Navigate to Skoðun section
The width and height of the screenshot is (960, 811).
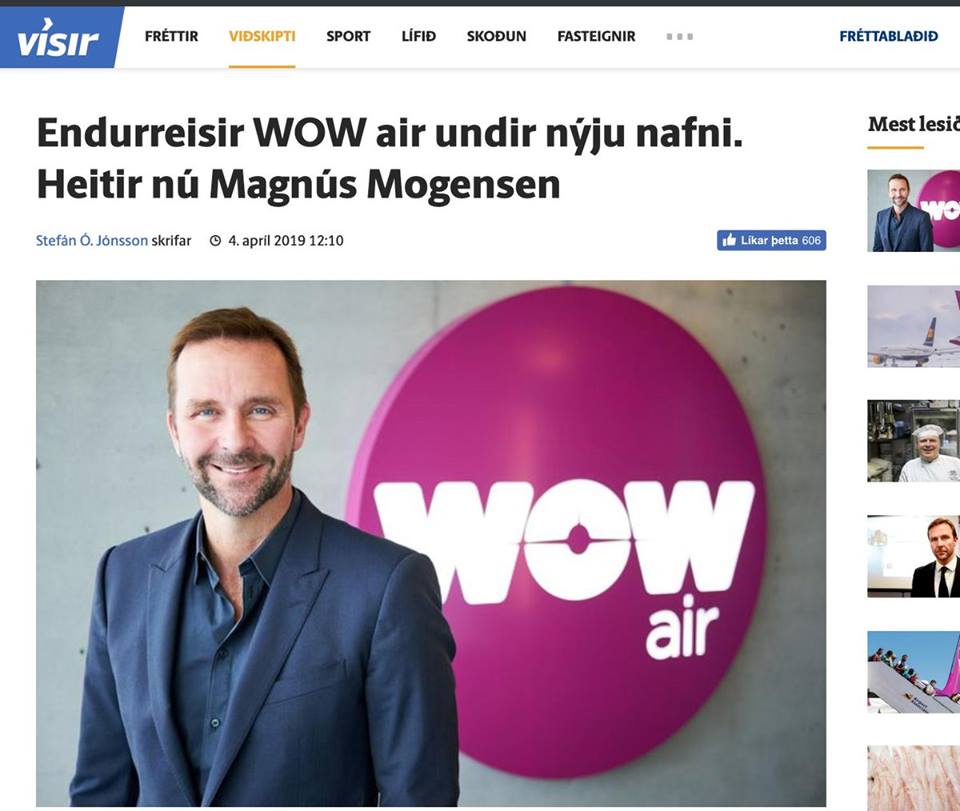tap(497, 37)
